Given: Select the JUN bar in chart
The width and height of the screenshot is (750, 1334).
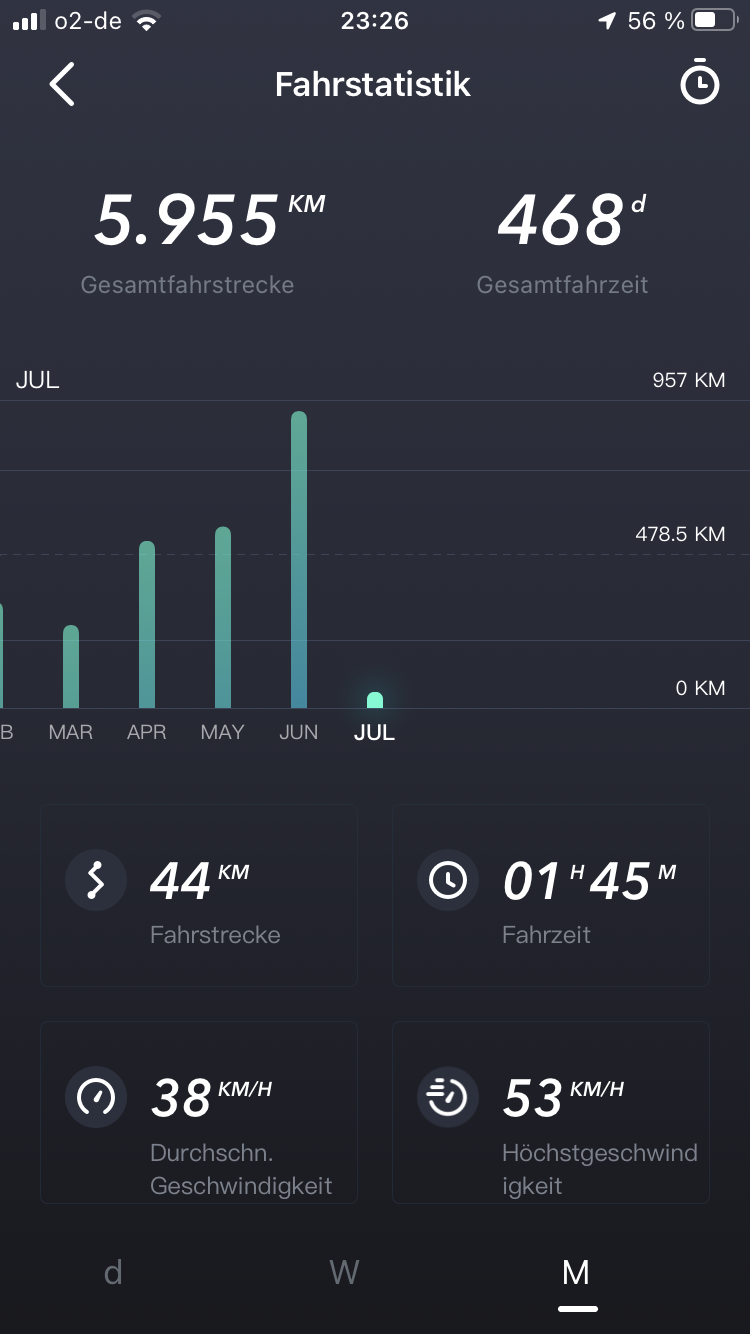Looking at the screenshot, I should point(299,560).
